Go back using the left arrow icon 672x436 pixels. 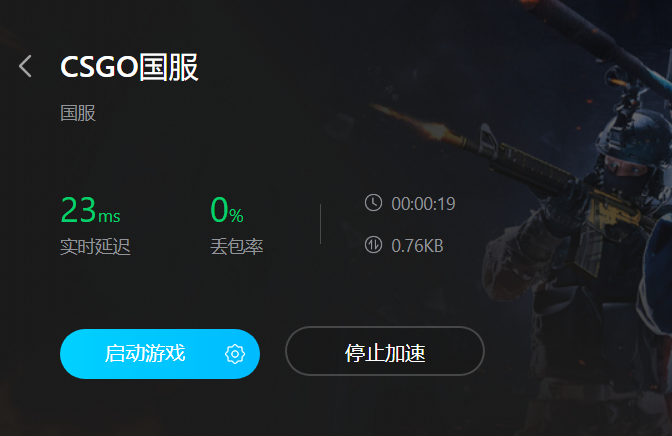coord(25,66)
